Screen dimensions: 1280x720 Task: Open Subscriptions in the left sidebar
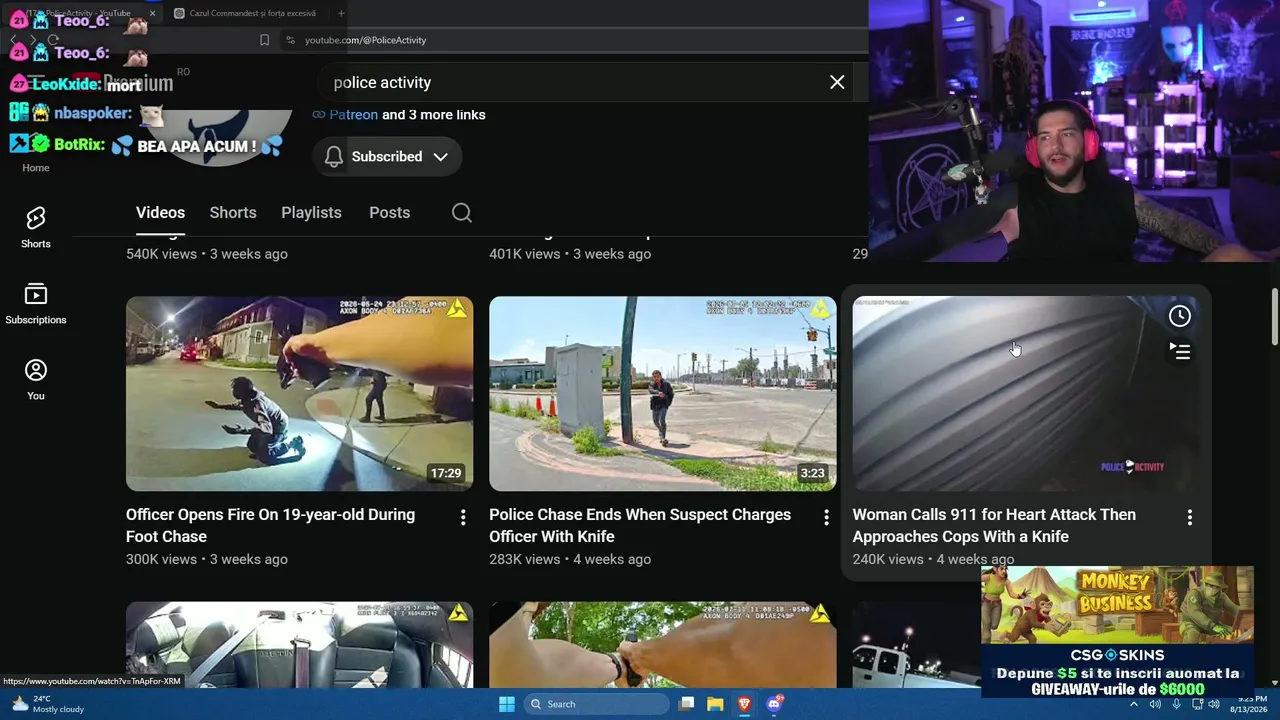click(x=36, y=303)
